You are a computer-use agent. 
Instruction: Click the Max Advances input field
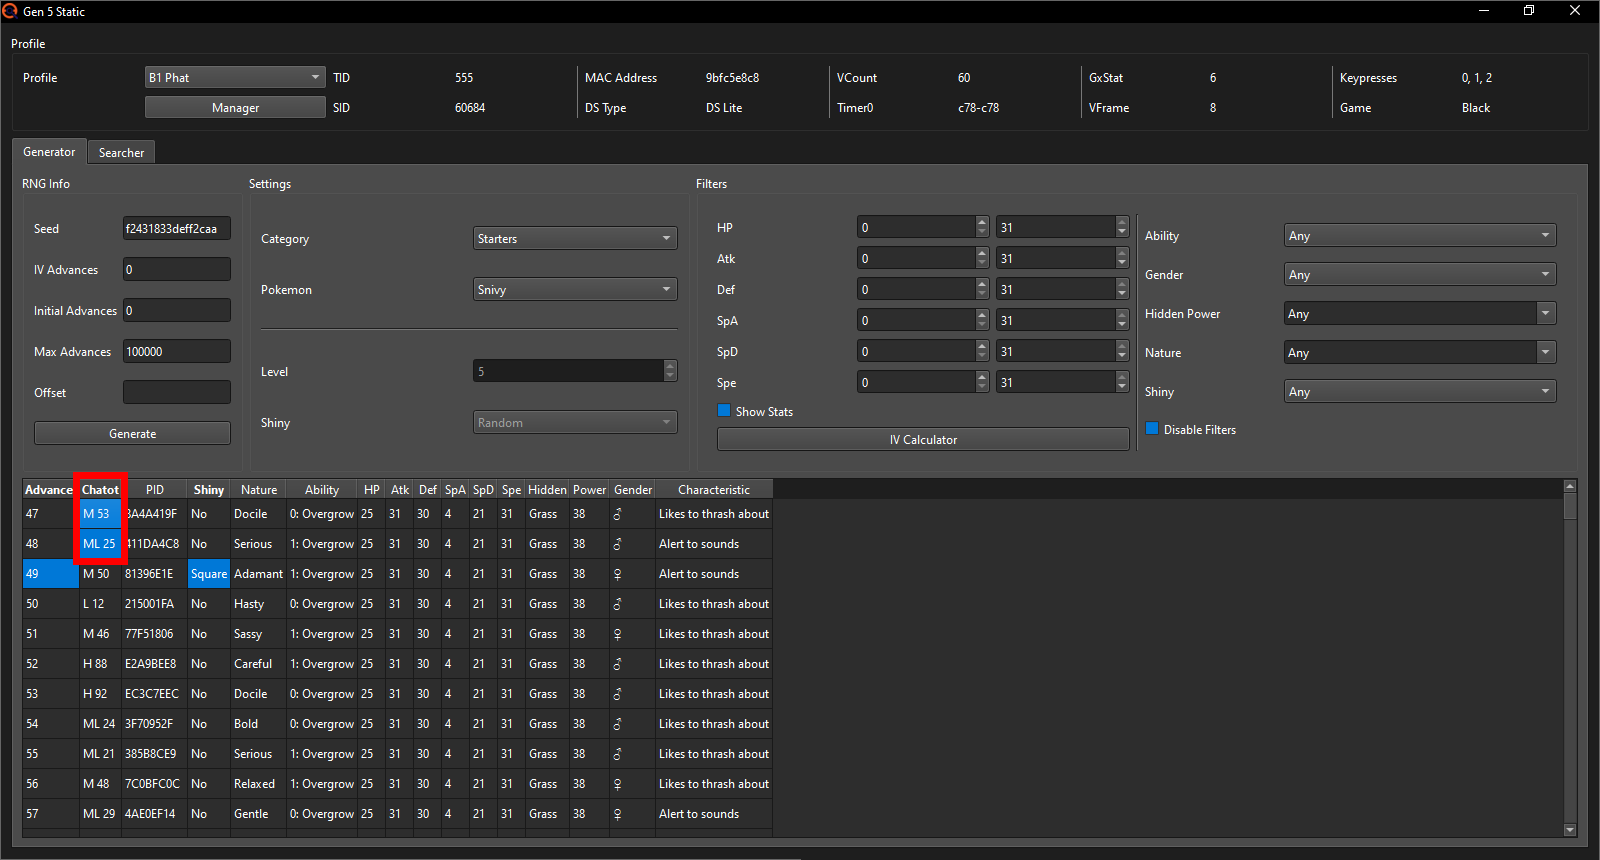pyautogui.click(x=176, y=352)
